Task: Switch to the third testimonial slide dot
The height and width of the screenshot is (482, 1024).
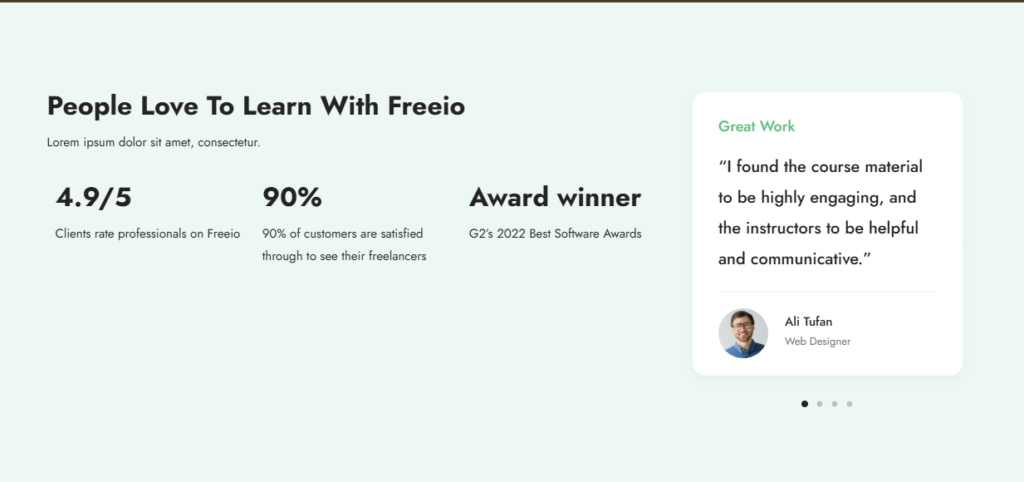Action: pyautogui.click(x=835, y=404)
